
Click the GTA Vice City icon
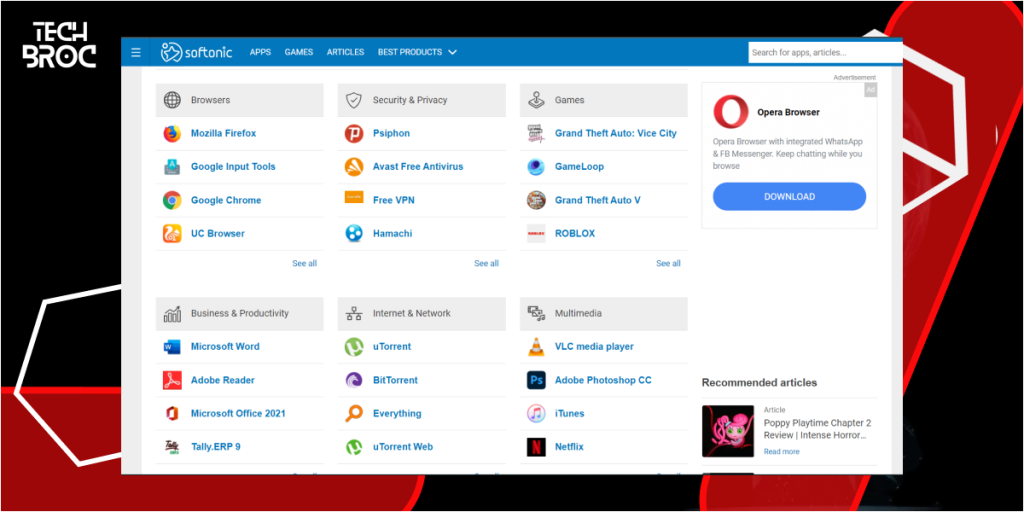(x=536, y=133)
